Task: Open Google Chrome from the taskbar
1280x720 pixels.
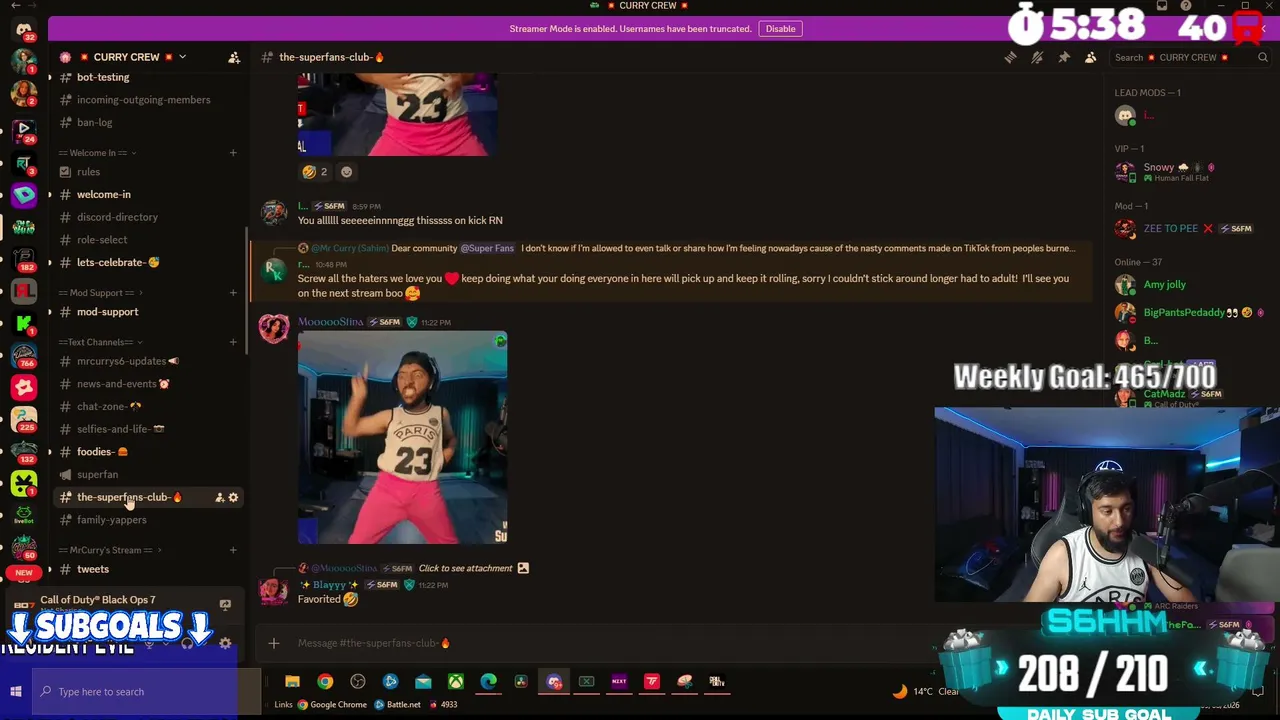Action: pyautogui.click(x=325, y=682)
